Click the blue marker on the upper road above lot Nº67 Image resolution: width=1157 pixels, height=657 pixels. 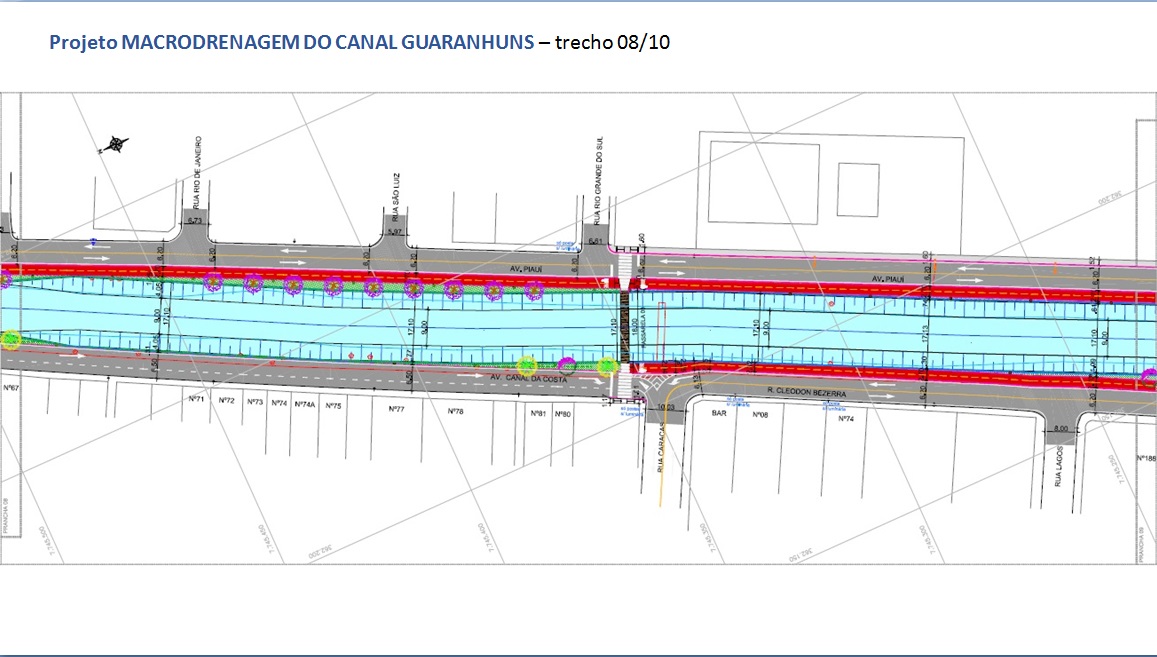point(92,241)
